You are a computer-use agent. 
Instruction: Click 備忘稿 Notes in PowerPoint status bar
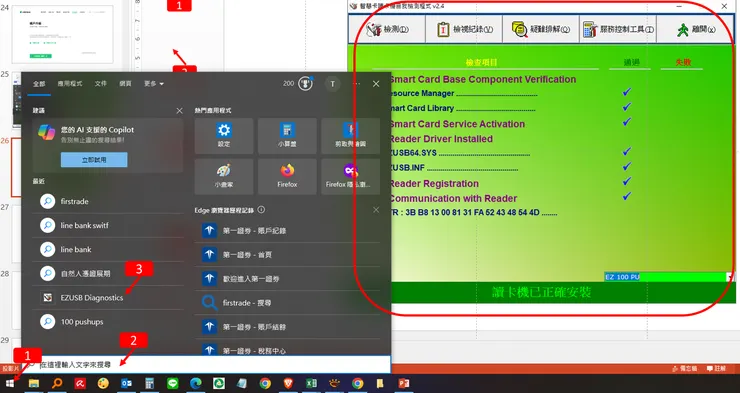(x=684, y=368)
